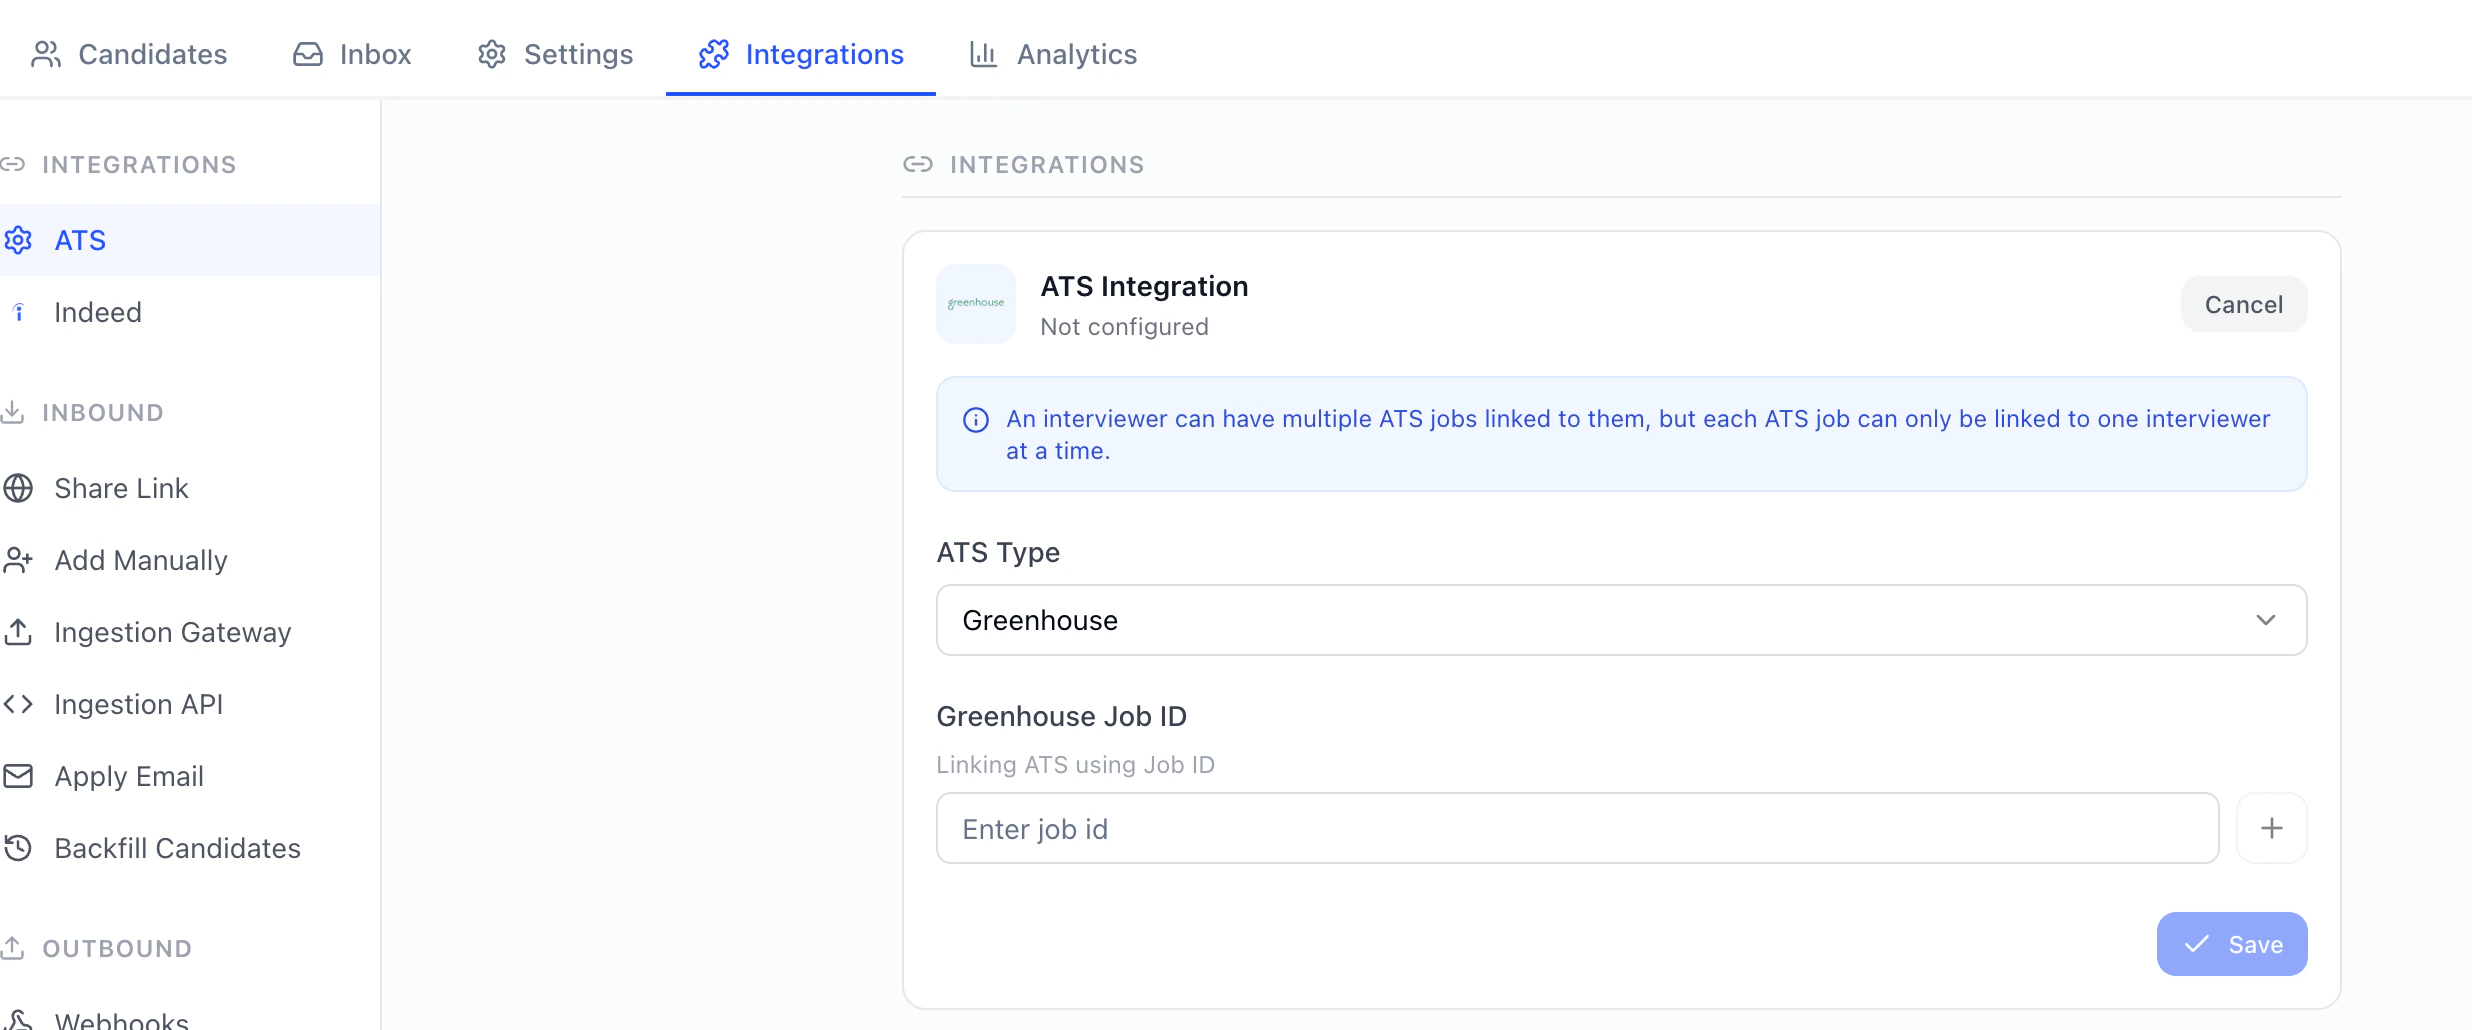The image size is (2472, 1030).
Task: Open the Candidates tab
Action: pyautogui.click(x=129, y=54)
